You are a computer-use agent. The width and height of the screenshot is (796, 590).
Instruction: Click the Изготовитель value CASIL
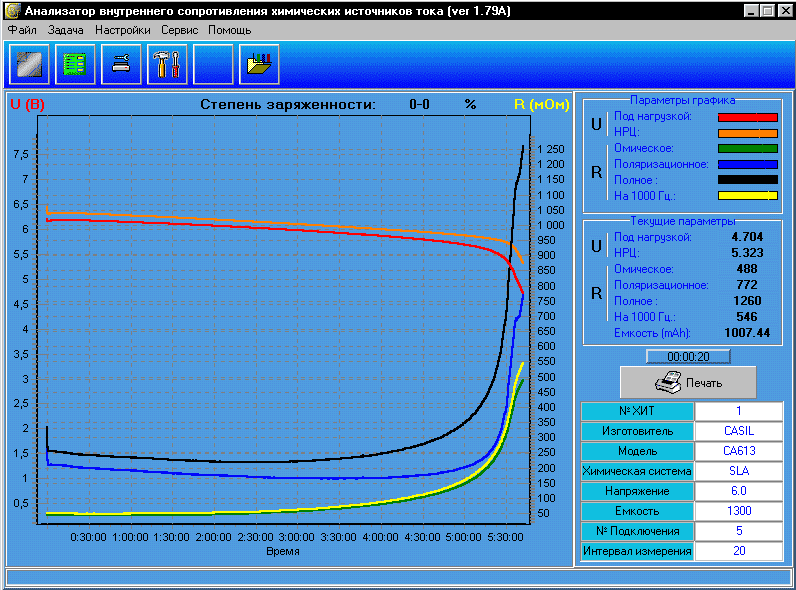739,431
